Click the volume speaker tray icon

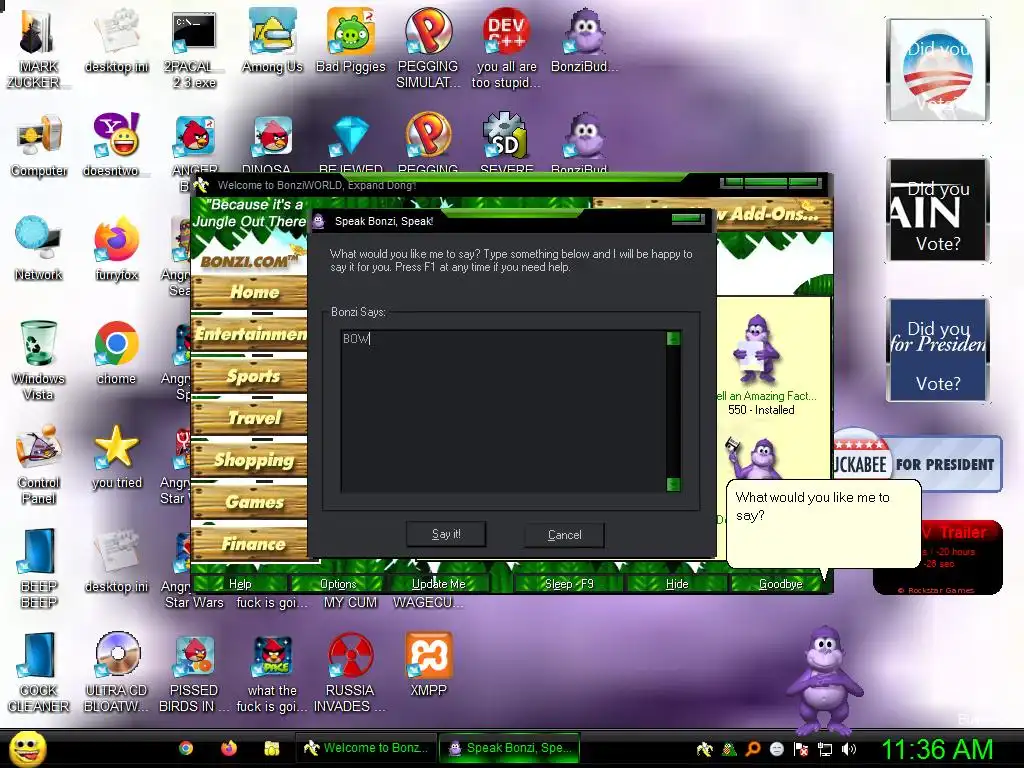click(x=849, y=749)
